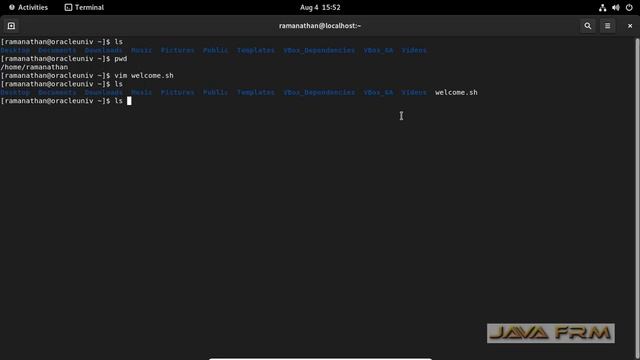
Task: Click the /home/ramanathan output line
Action: pyautogui.click(x=34, y=67)
